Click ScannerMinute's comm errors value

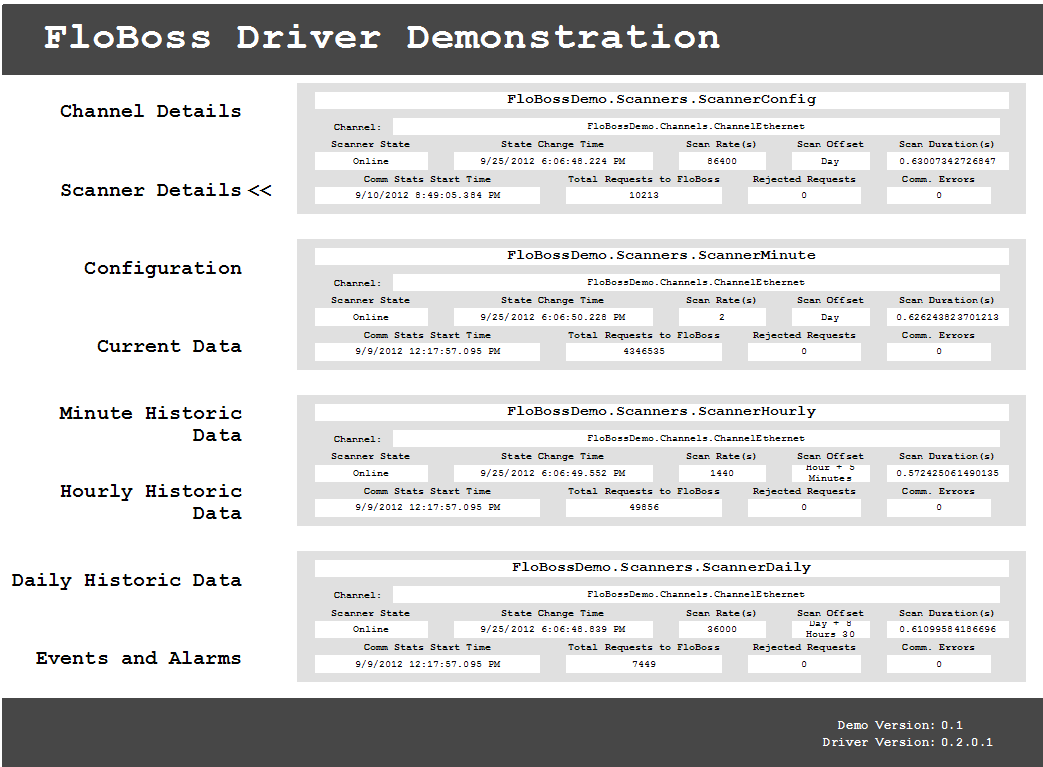[x=939, y=351]
